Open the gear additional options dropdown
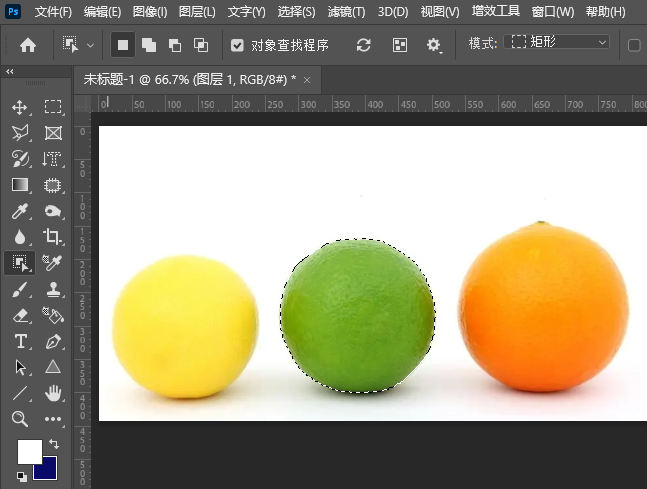647x489 pixels. [434, 45]
